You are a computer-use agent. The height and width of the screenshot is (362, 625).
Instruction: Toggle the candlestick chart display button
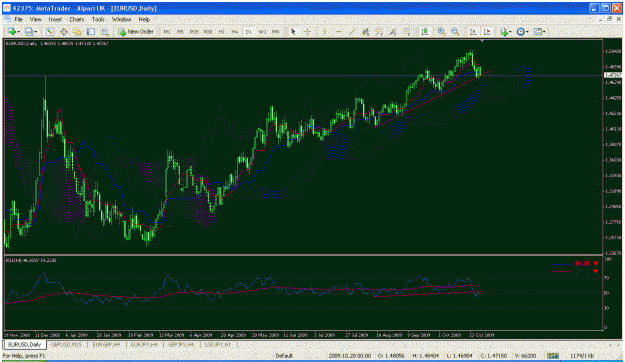pos(425,31)
